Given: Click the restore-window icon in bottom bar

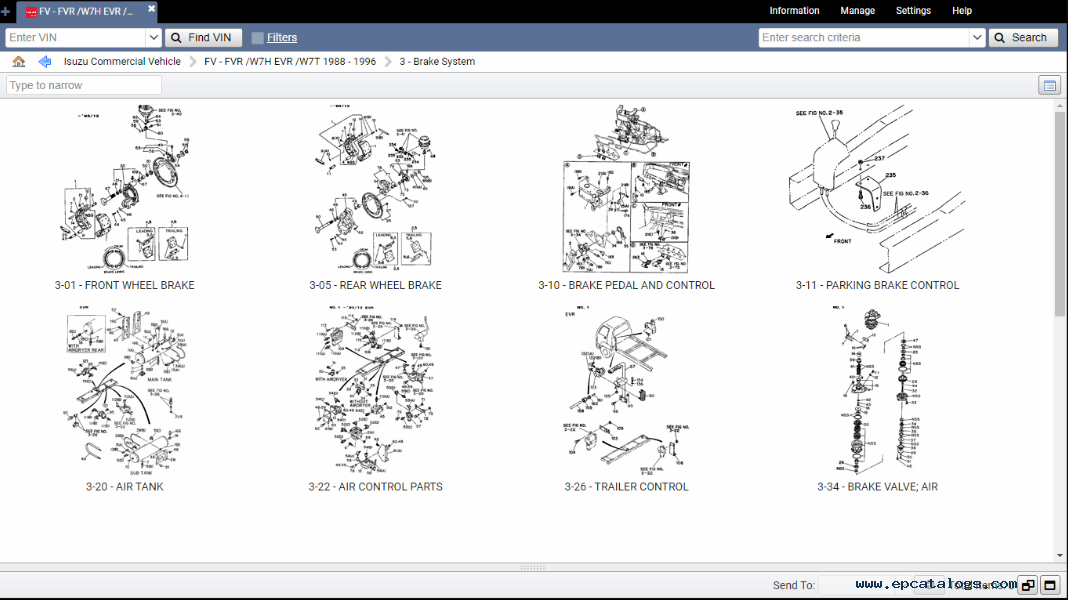Looking at the screenshot, I should click(1028, 585).
